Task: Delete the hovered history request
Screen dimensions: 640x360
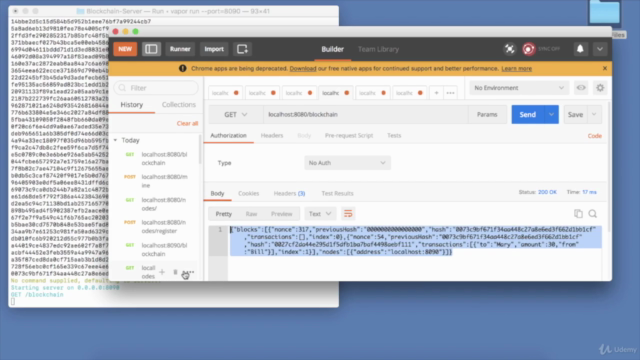Action: click(175, 272)
